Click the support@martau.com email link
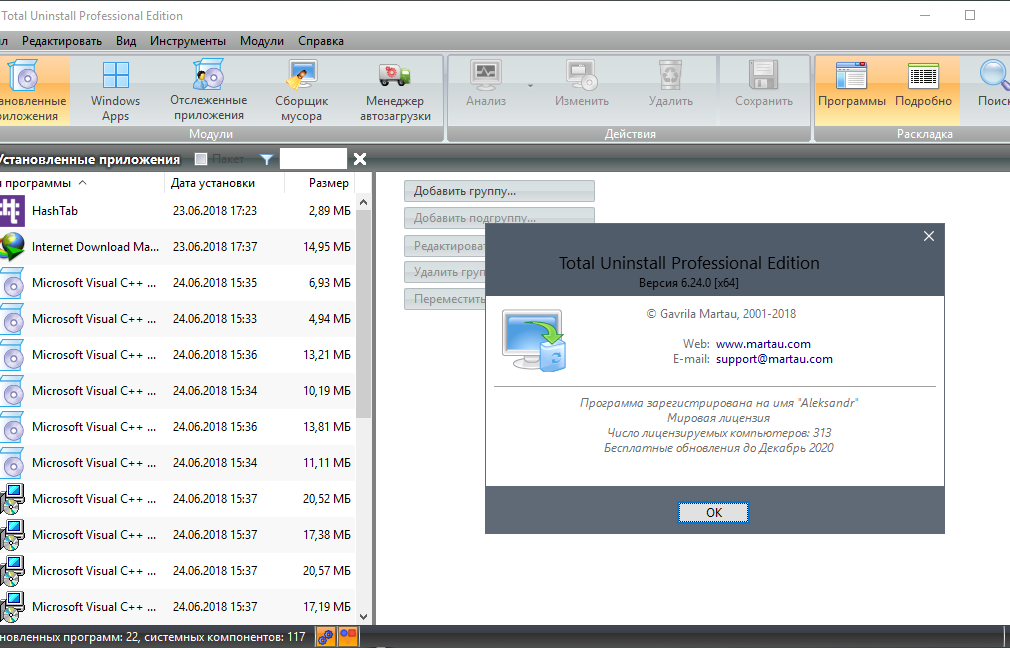1010x648 pixels. point(774,359)
